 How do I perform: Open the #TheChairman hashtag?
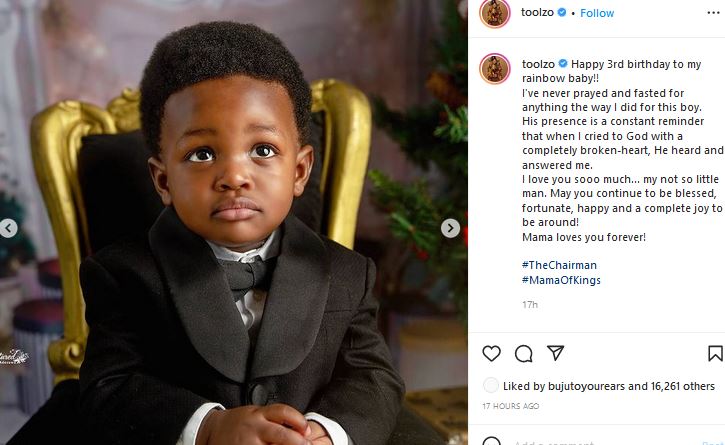click(559, 265)
